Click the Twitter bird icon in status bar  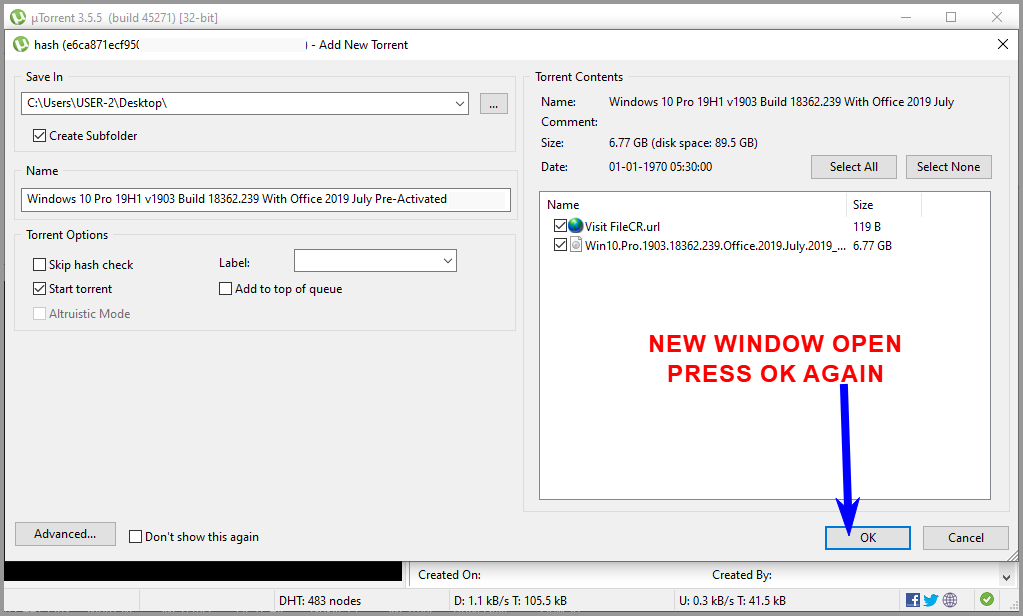pyautogui.click(x=931, y=600)
